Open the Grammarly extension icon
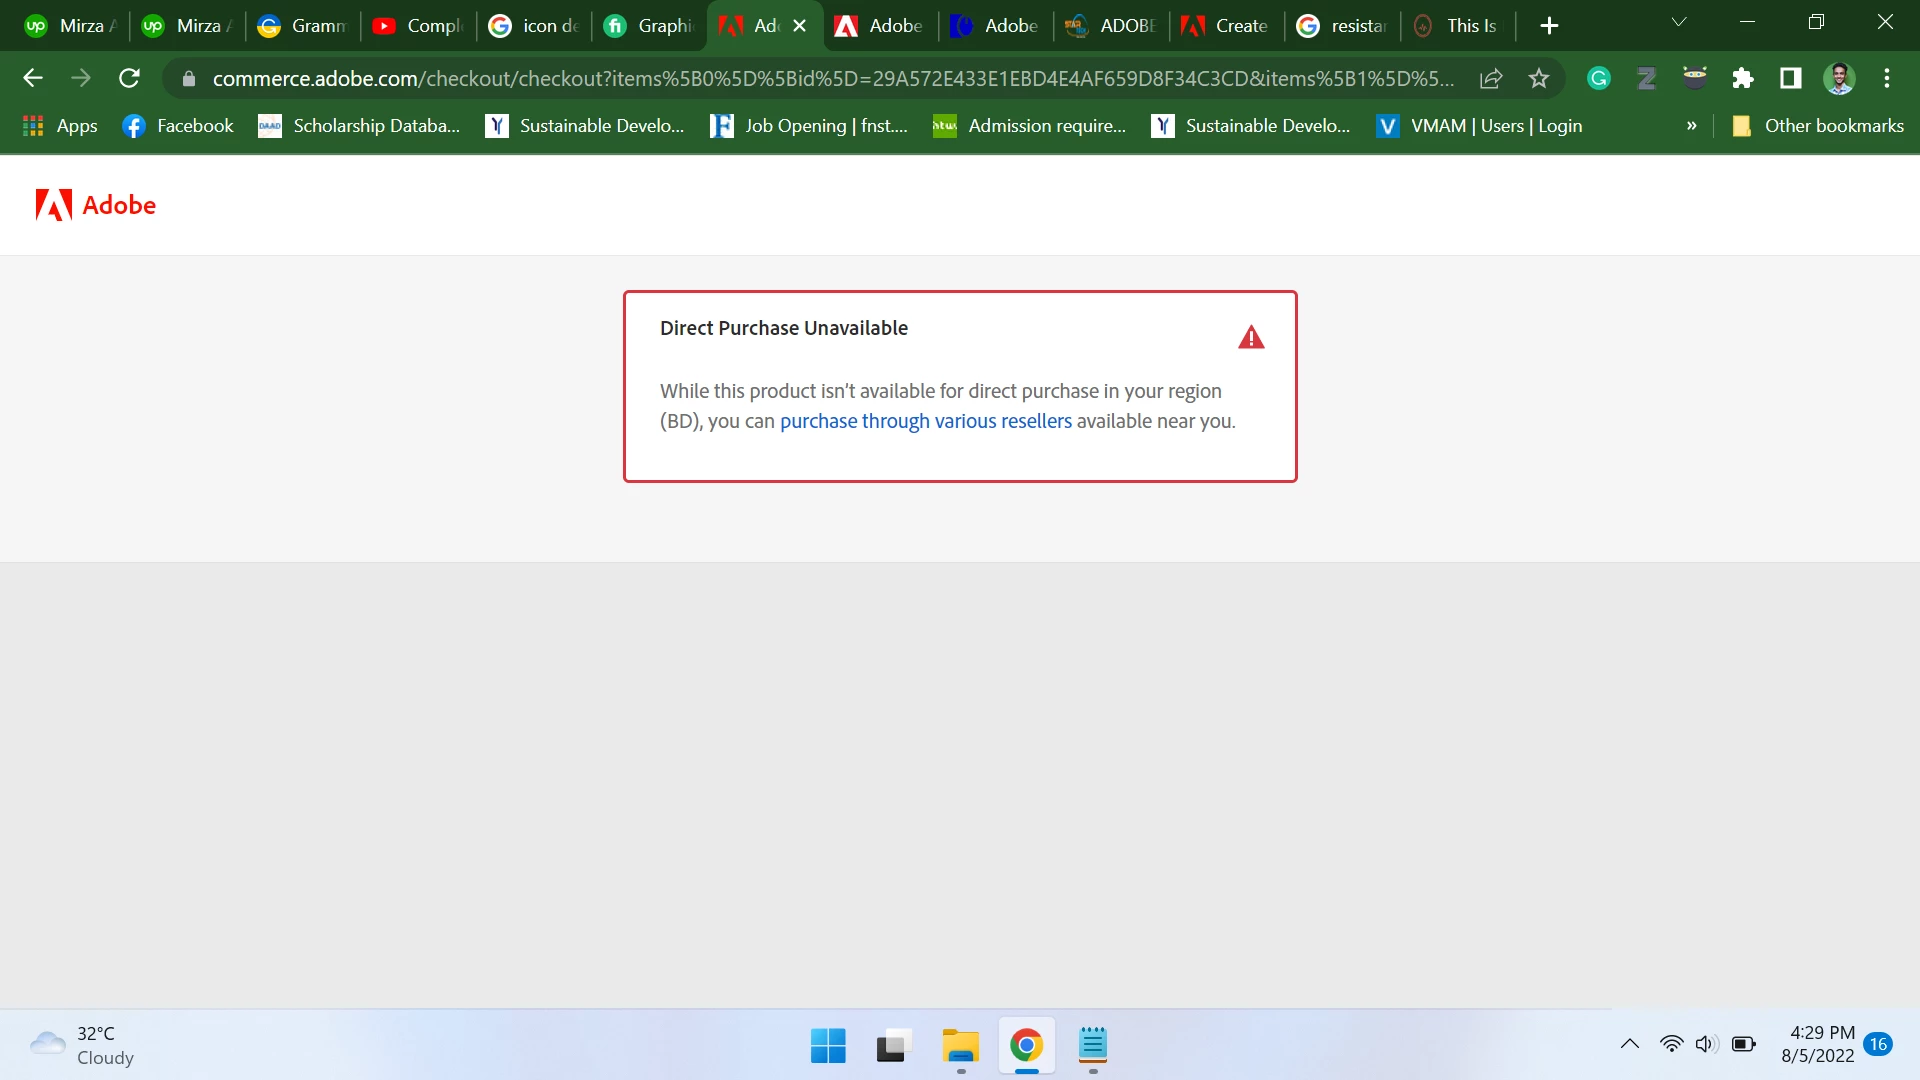 pos(1598,78)
